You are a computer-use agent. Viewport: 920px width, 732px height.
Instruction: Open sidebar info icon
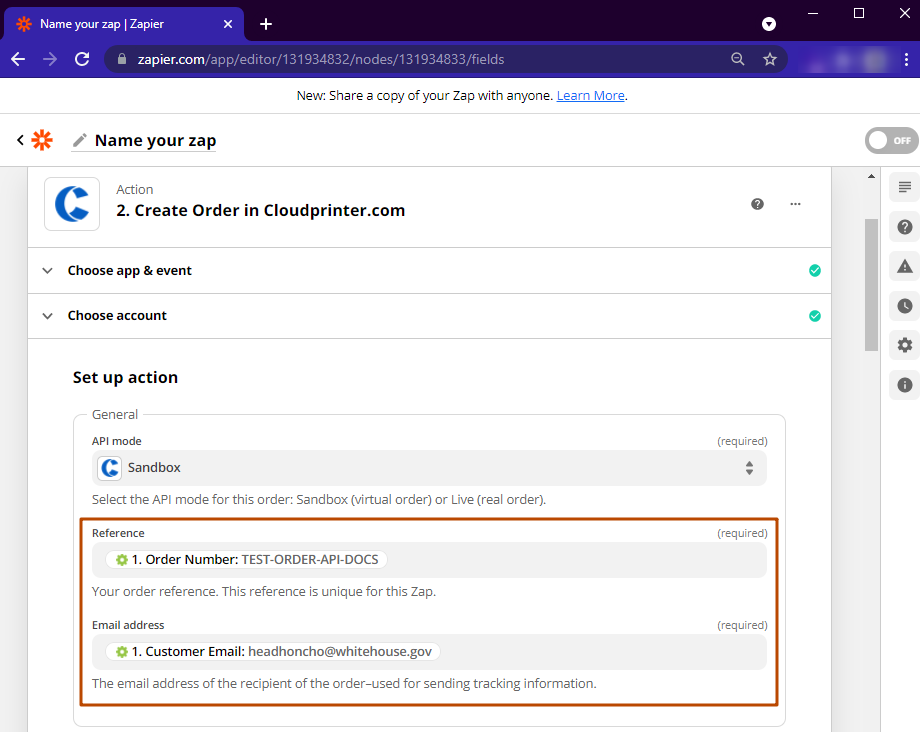click(905, 385)
